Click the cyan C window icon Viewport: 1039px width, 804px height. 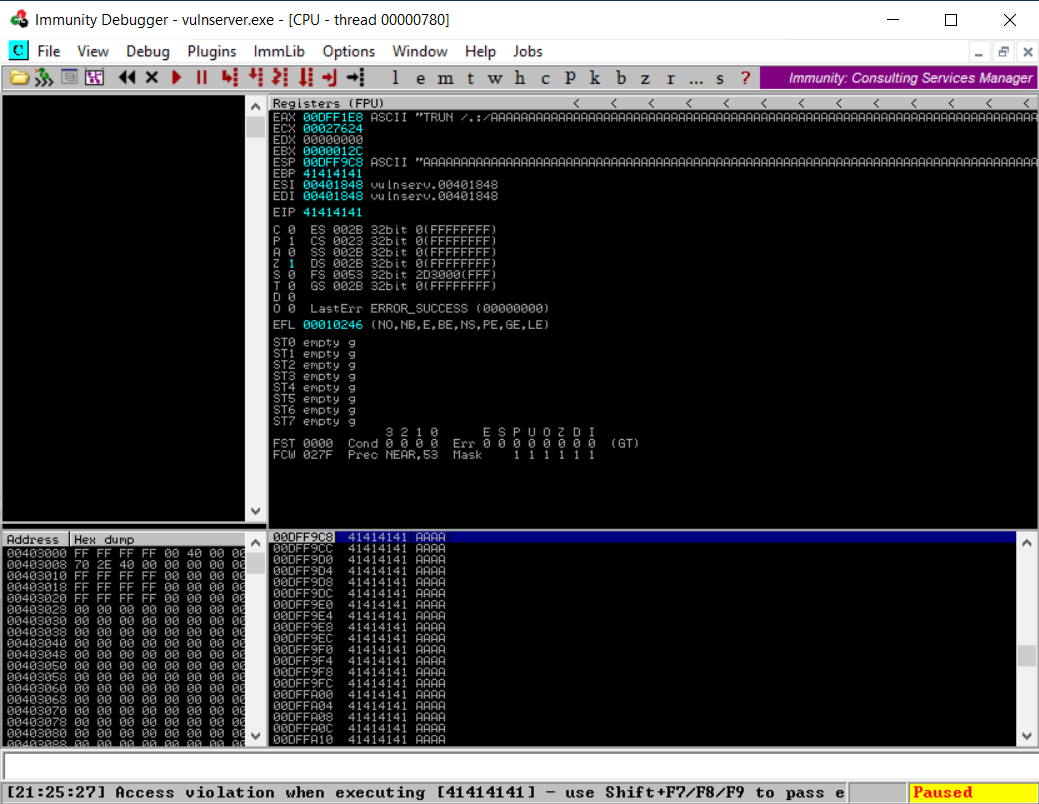tap(19, 50)
